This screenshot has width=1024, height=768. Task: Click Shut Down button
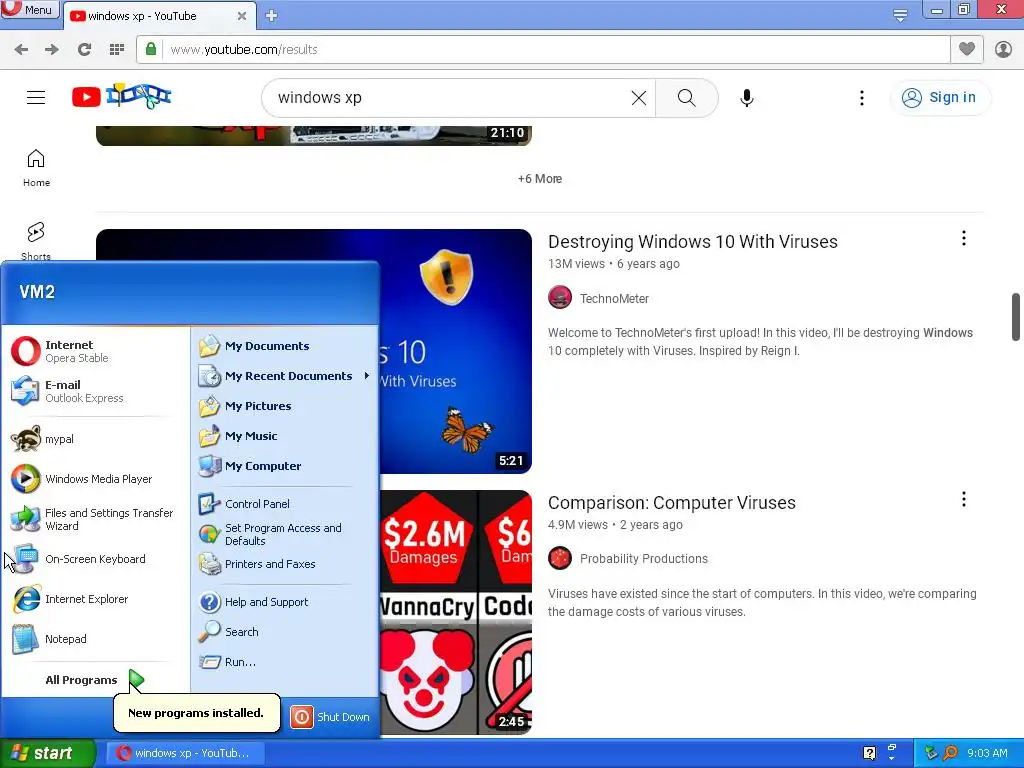click(330, 717)
